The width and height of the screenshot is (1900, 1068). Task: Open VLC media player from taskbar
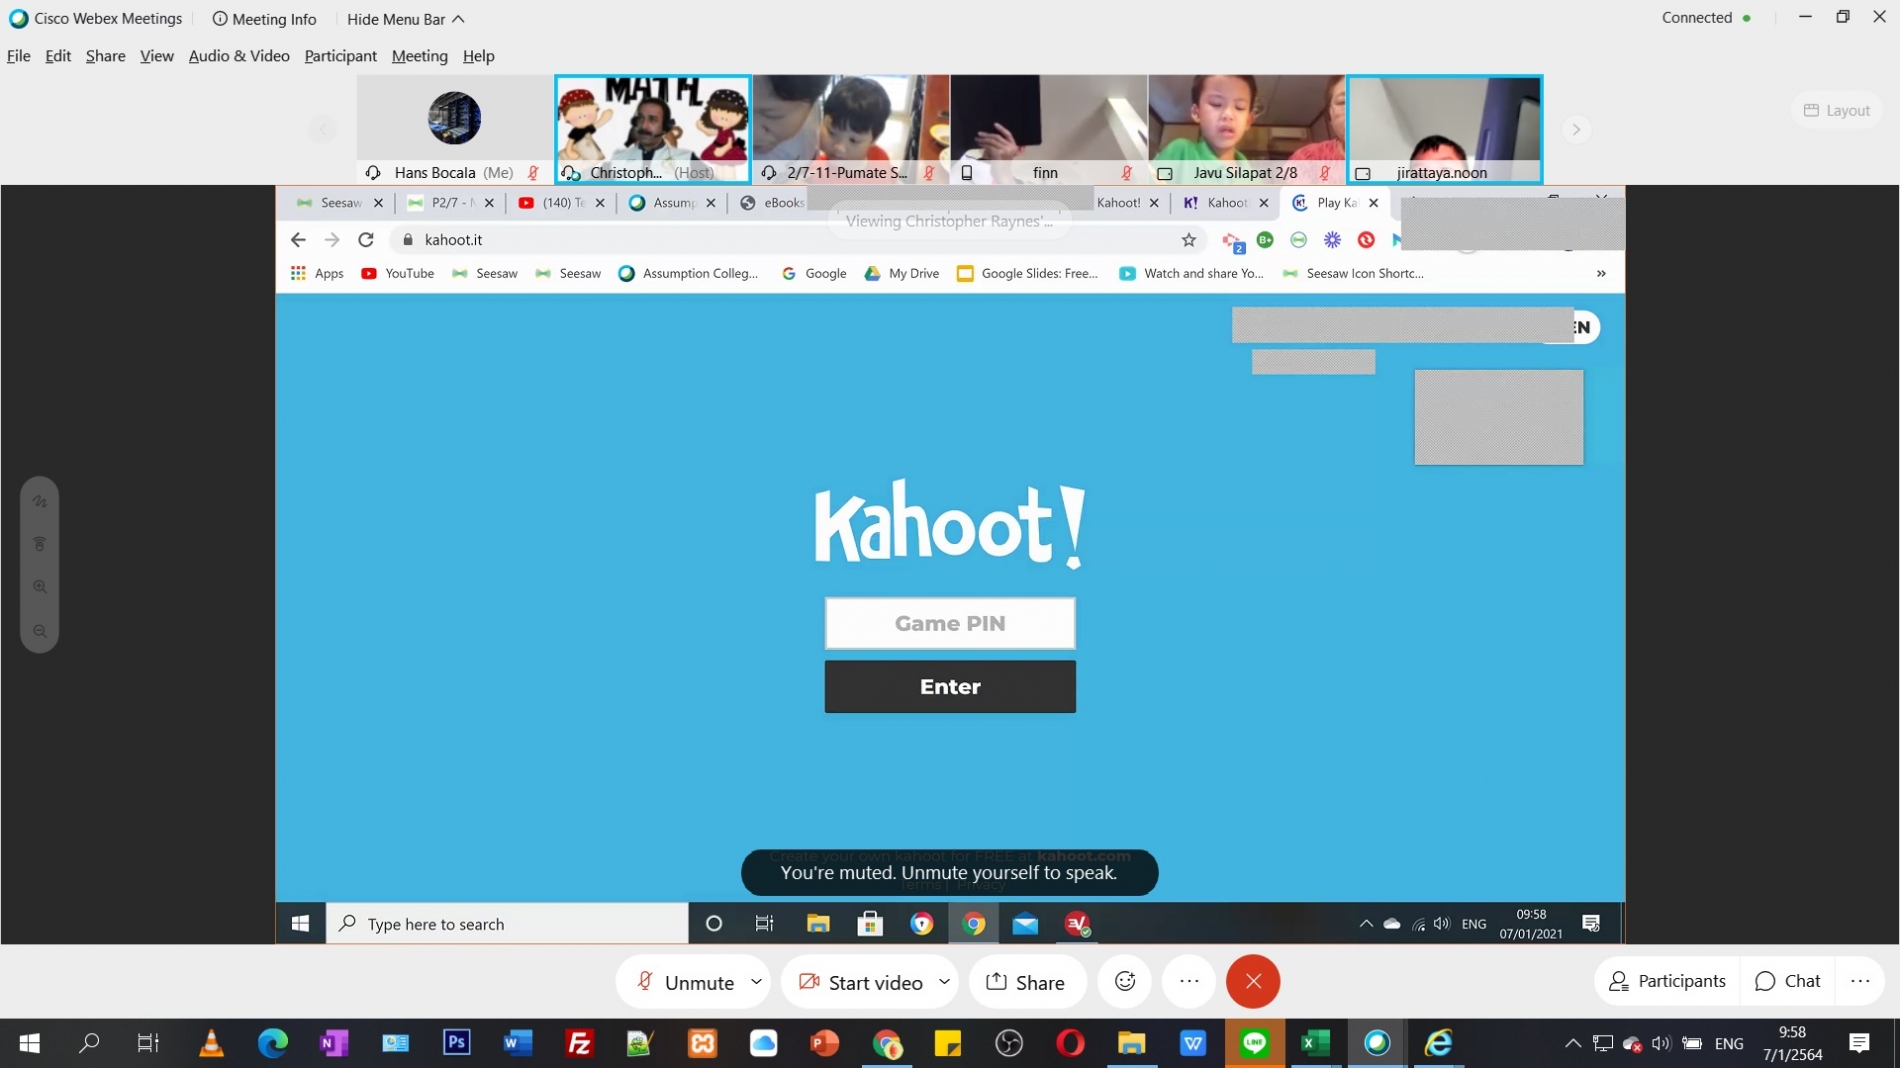211,1043
